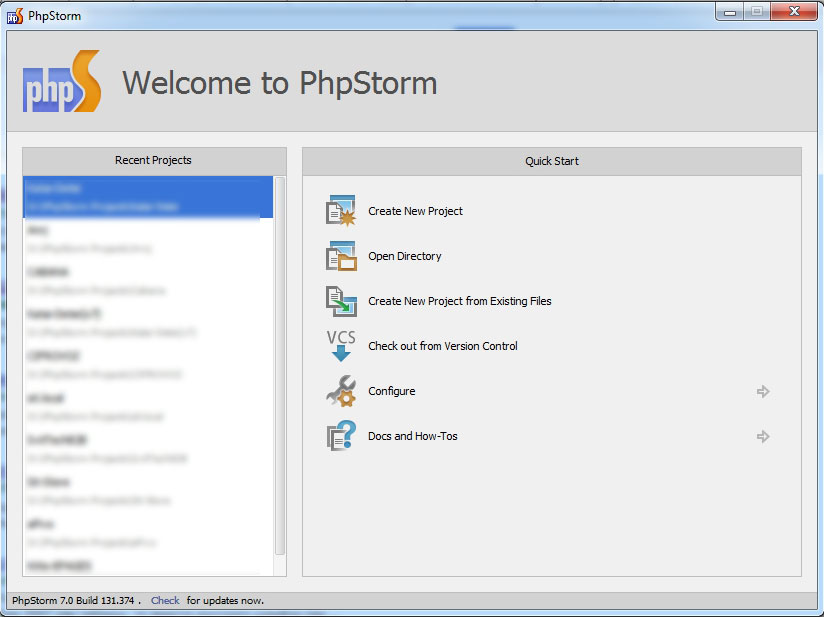Choose the Open Directory label
The width and height of the screenshot is (824, 617).
(x=405, y=256)
